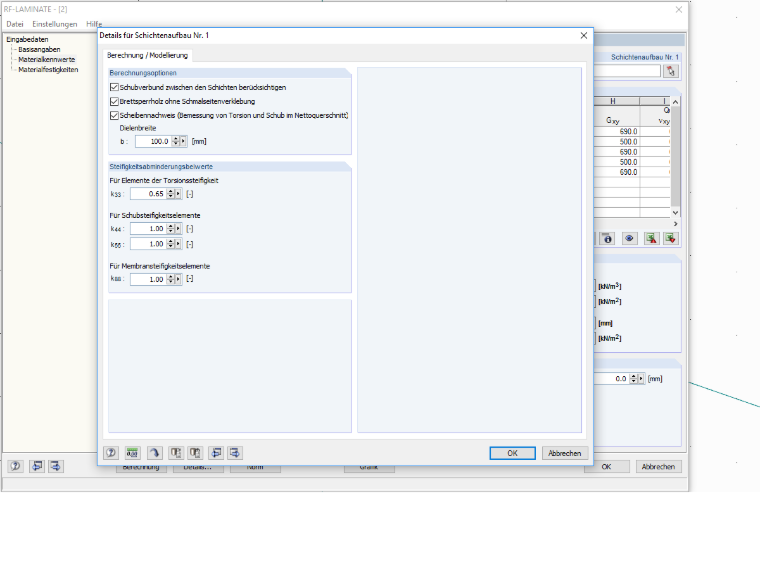The width and height of the screenshot is (760, 570).
Task: Open arrow menu beside k33 field
Action: tap(178, 194)
